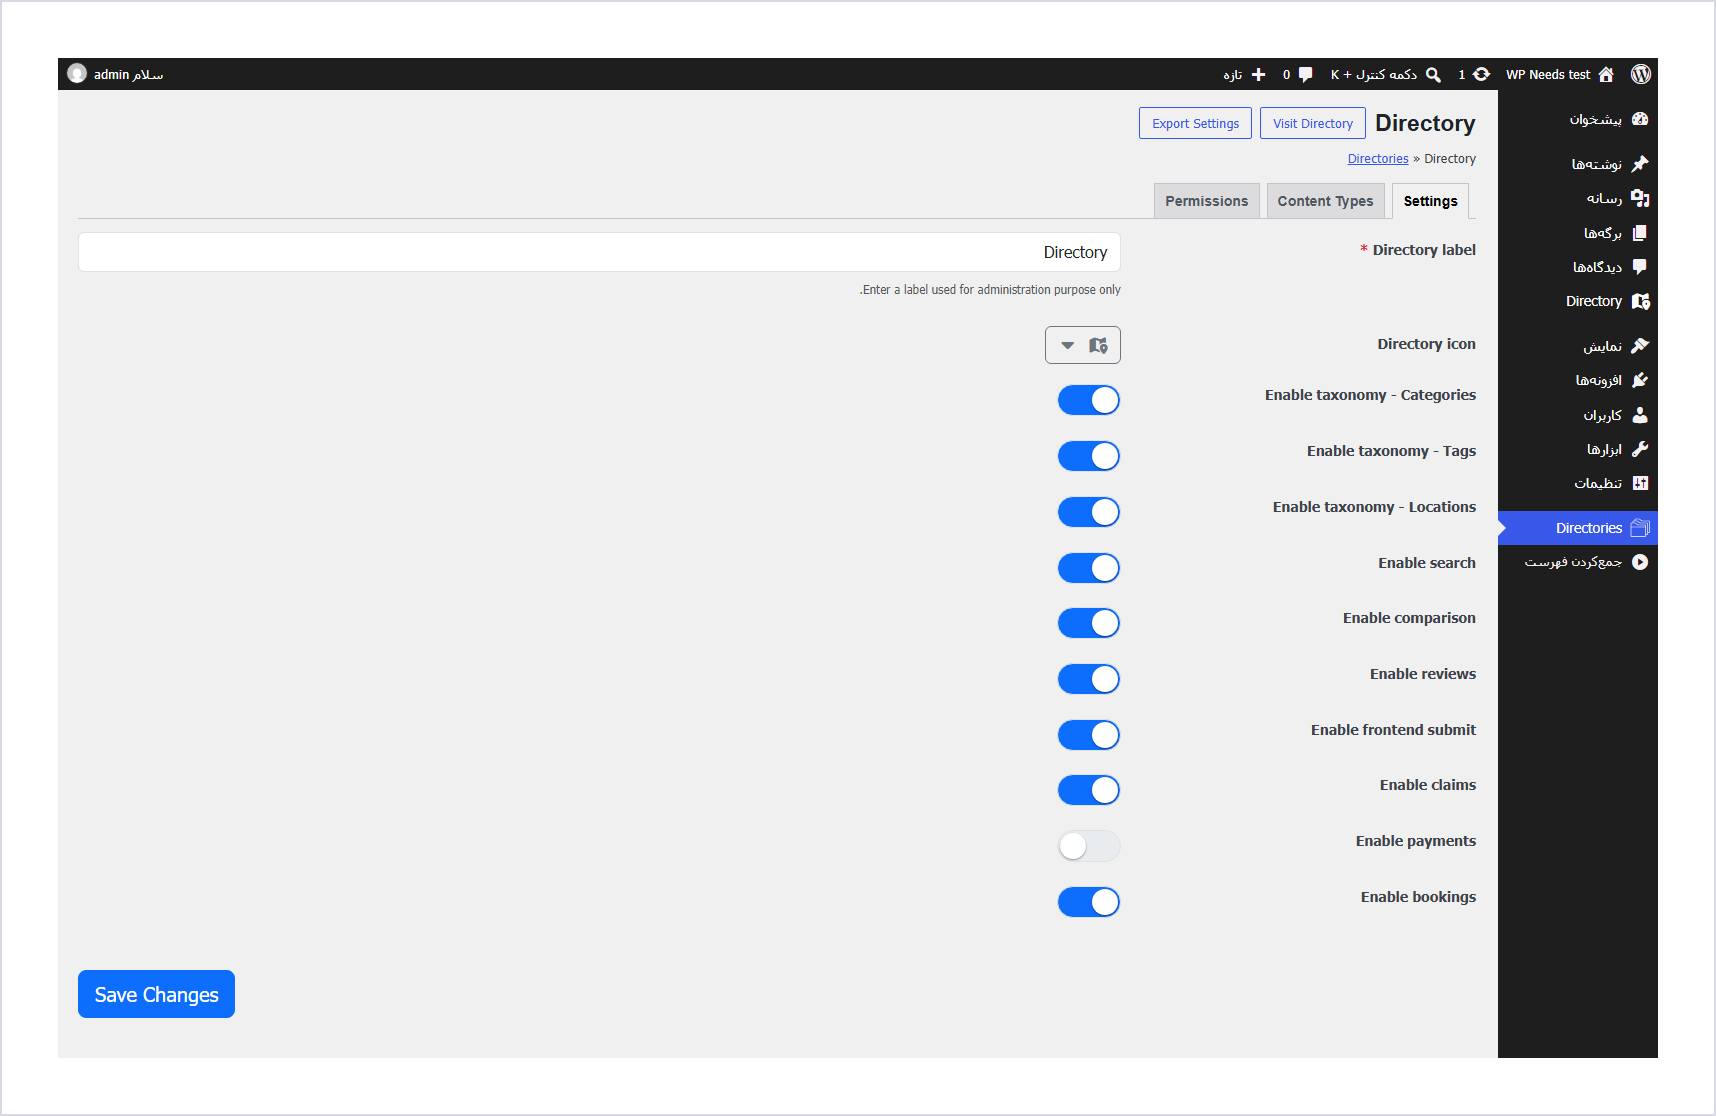
Task: Open the appearance brush icon in sidebar
Action: [1640, 346]
